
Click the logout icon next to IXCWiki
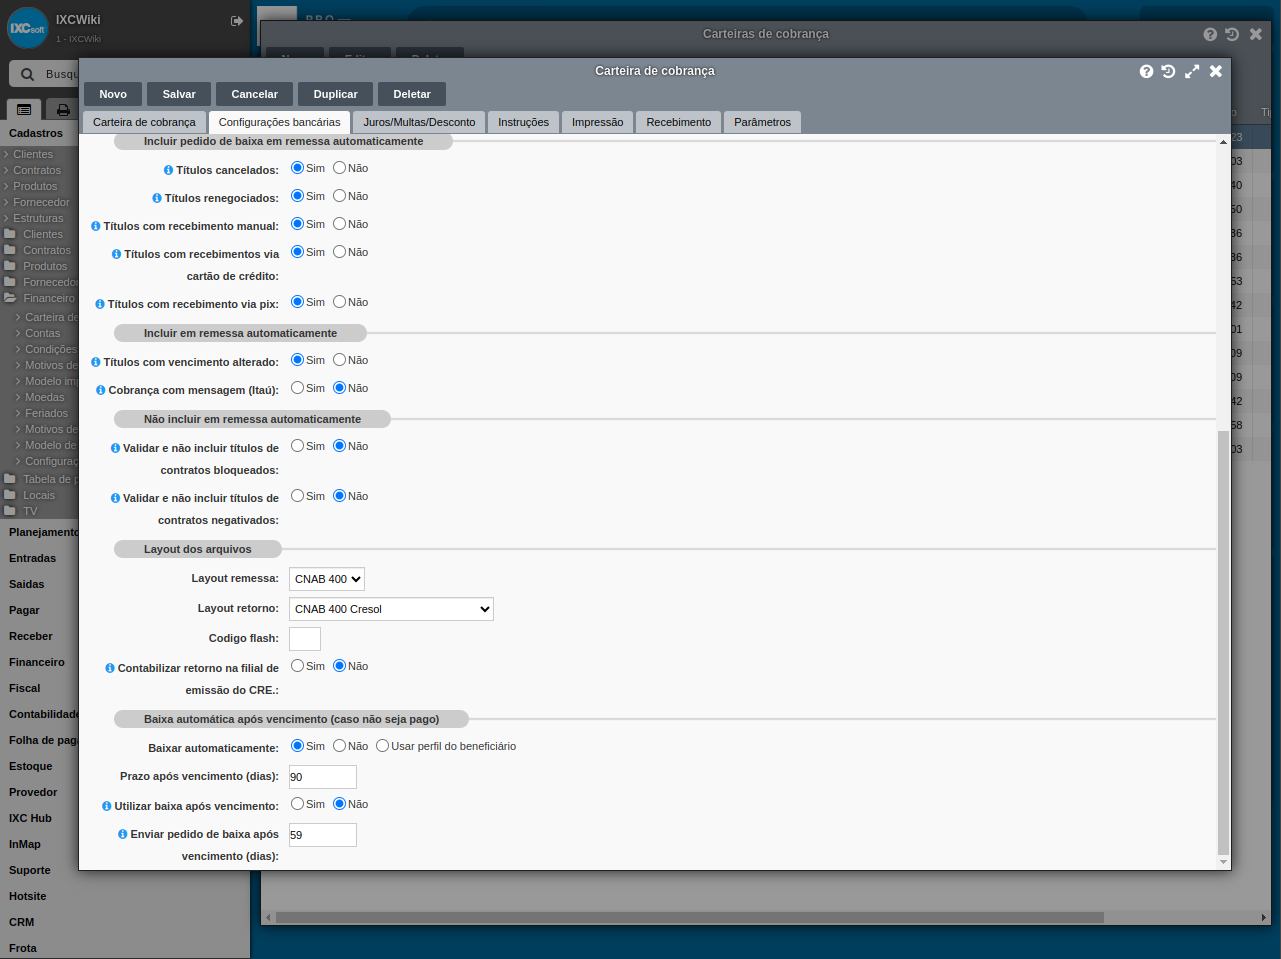coord(237,21)
